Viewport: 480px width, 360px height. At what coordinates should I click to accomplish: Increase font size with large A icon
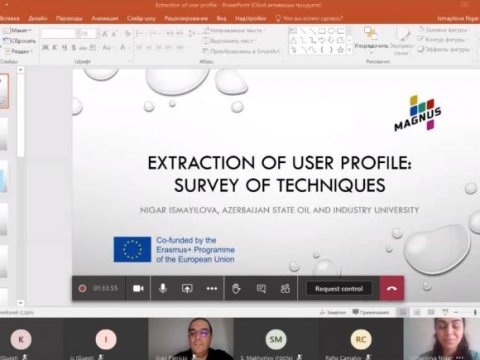pyautogui.click(x=105, y=34)
